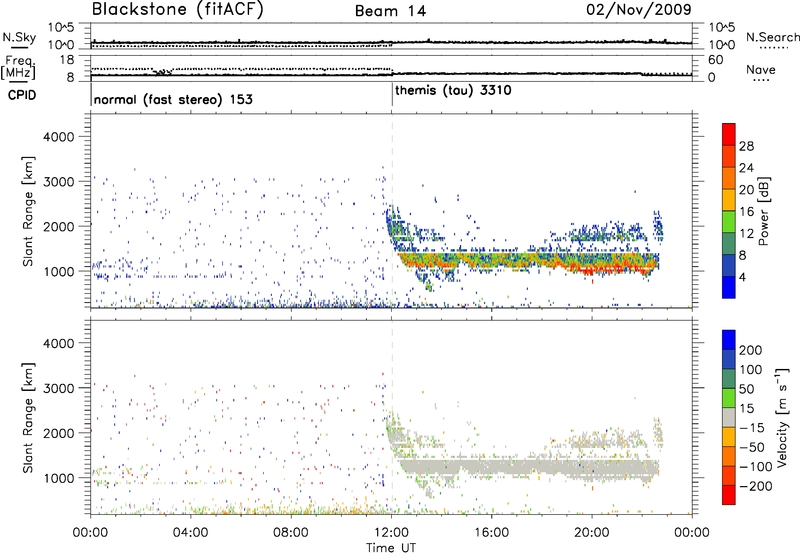The width and height of the screenshot is (800, 554).
Task: Click the 3000 tick of the velocity panel
Action: pyautogui.click(x=59, y=388)
